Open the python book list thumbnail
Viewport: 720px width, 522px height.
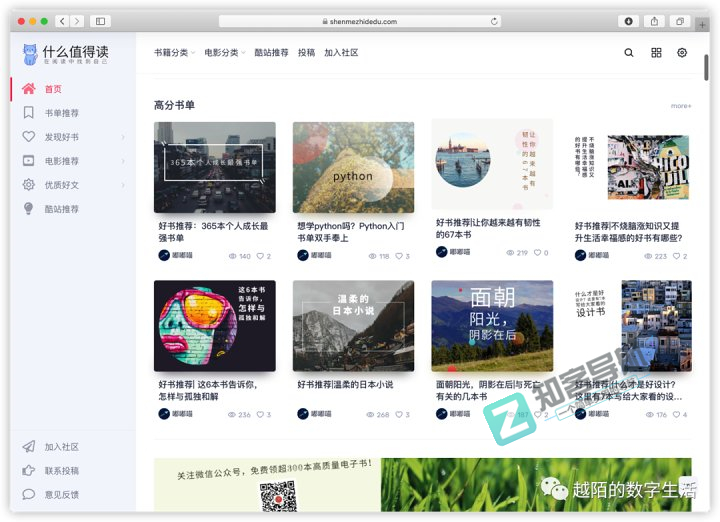(x=353, y=168)
